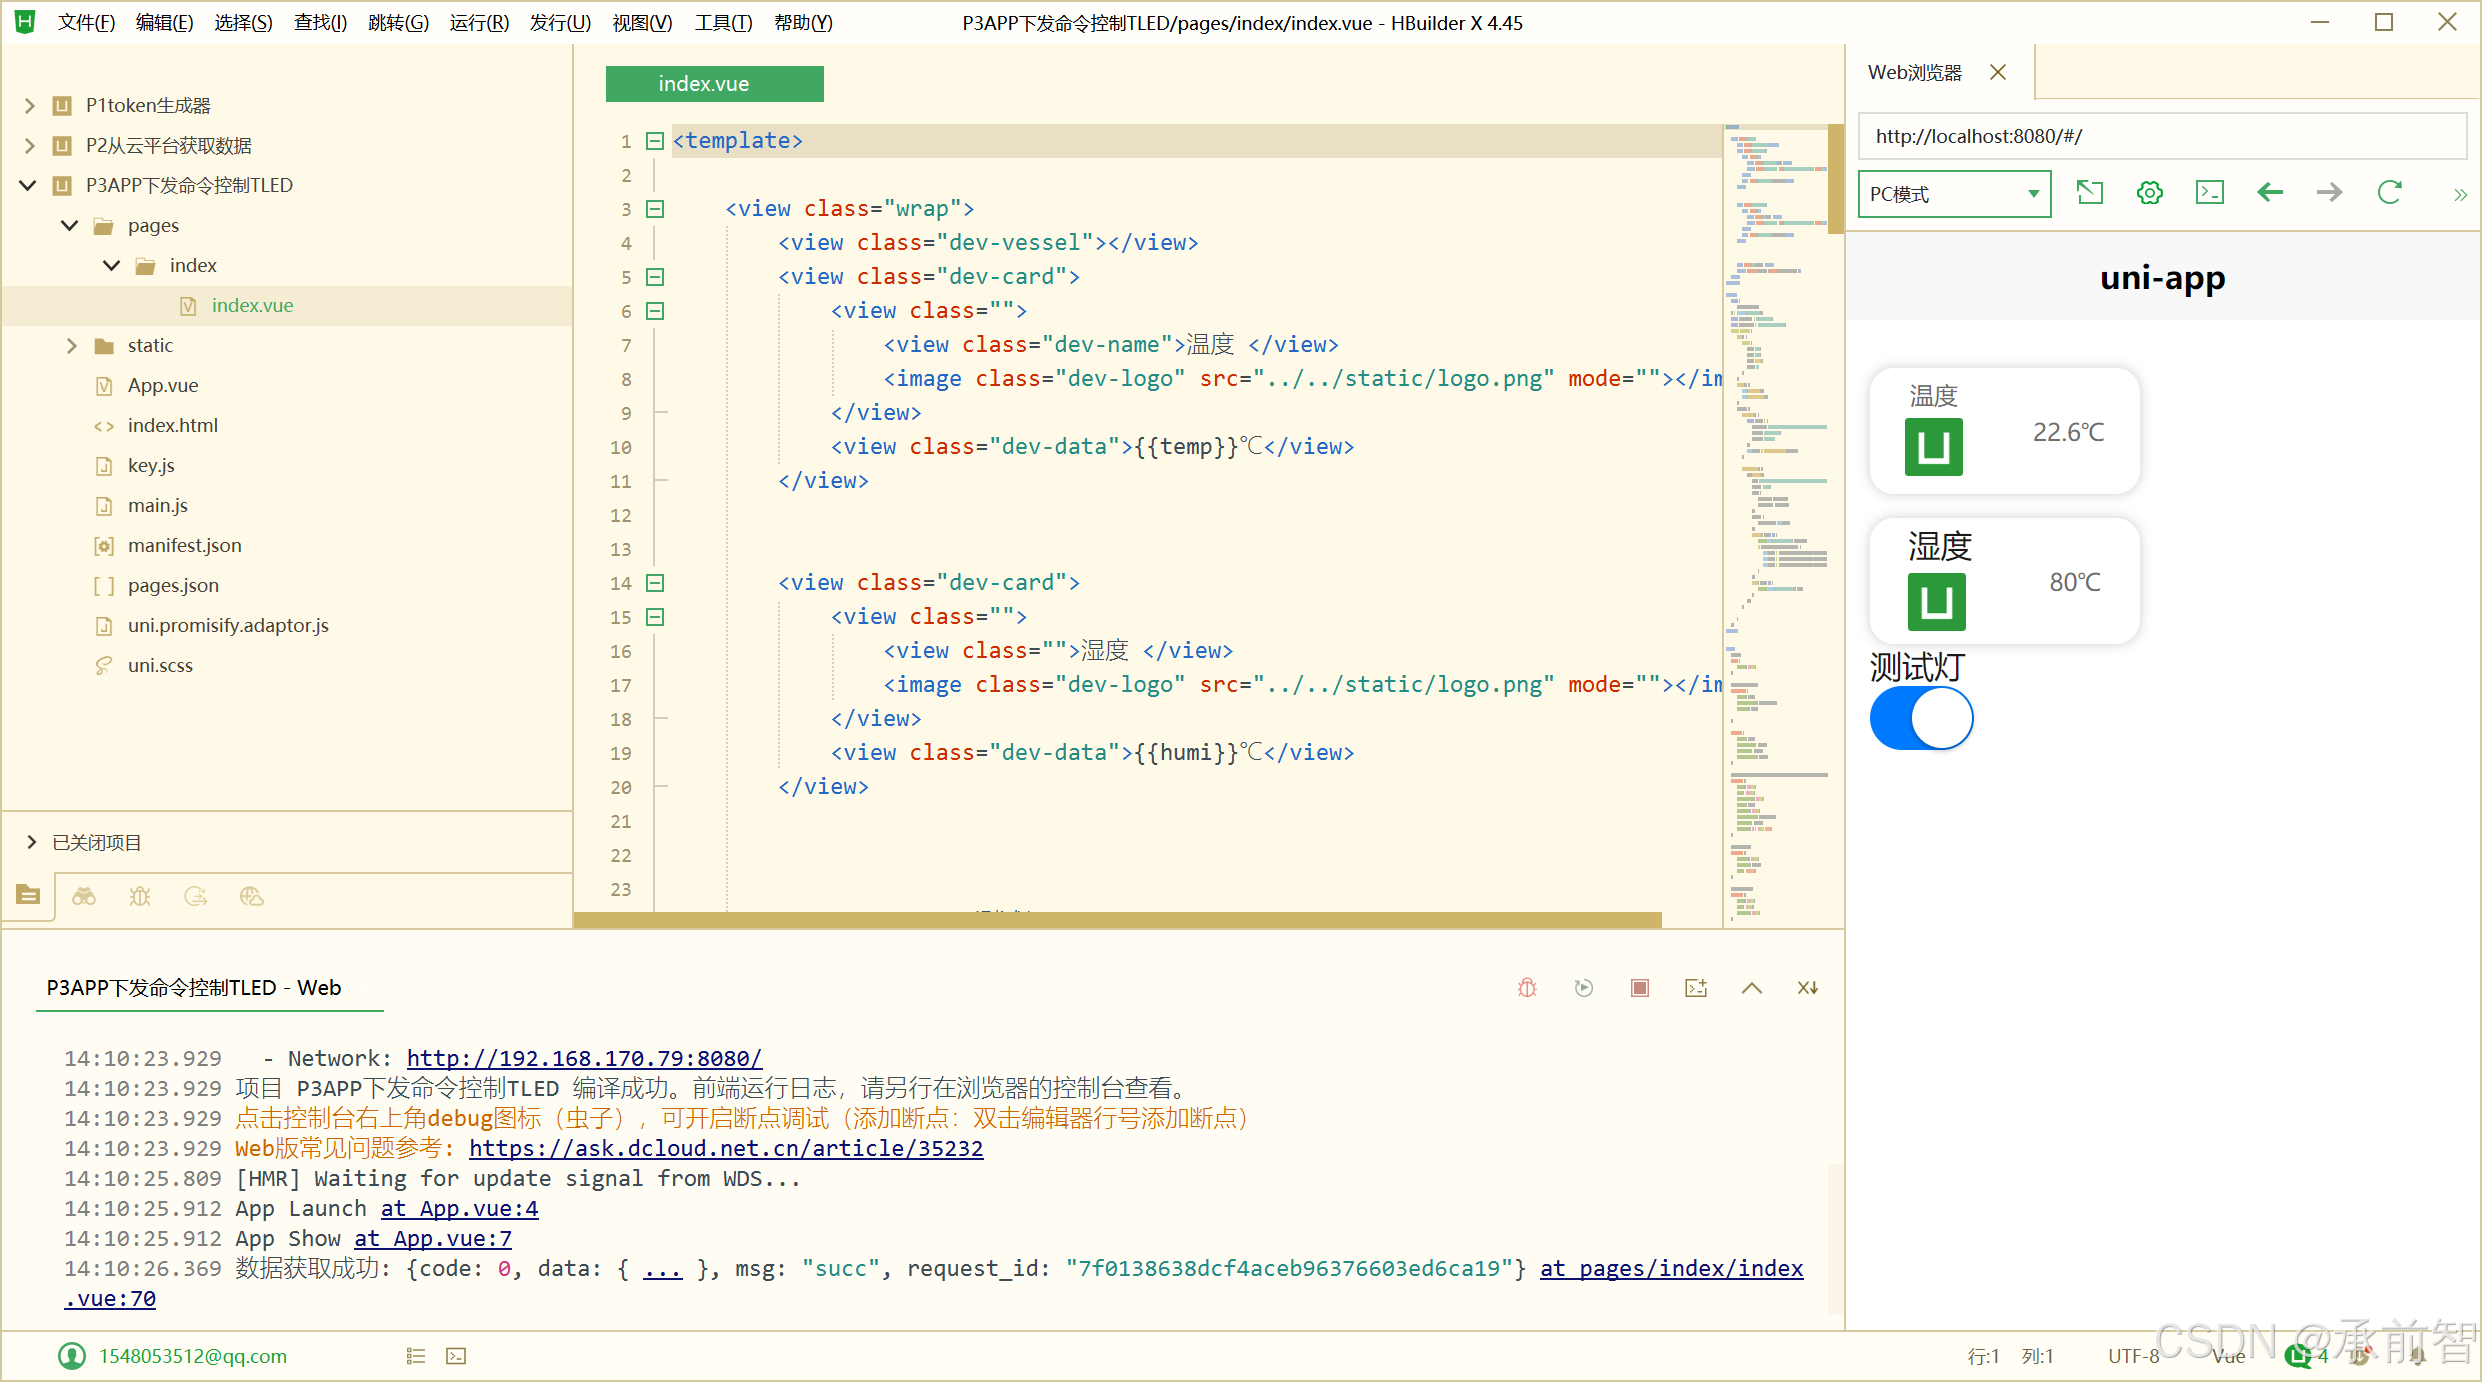Click the Network 192.168.170.79:8080 link
The height and width of the screenshot is (1382, 2482).
[x=584, y=1058]
